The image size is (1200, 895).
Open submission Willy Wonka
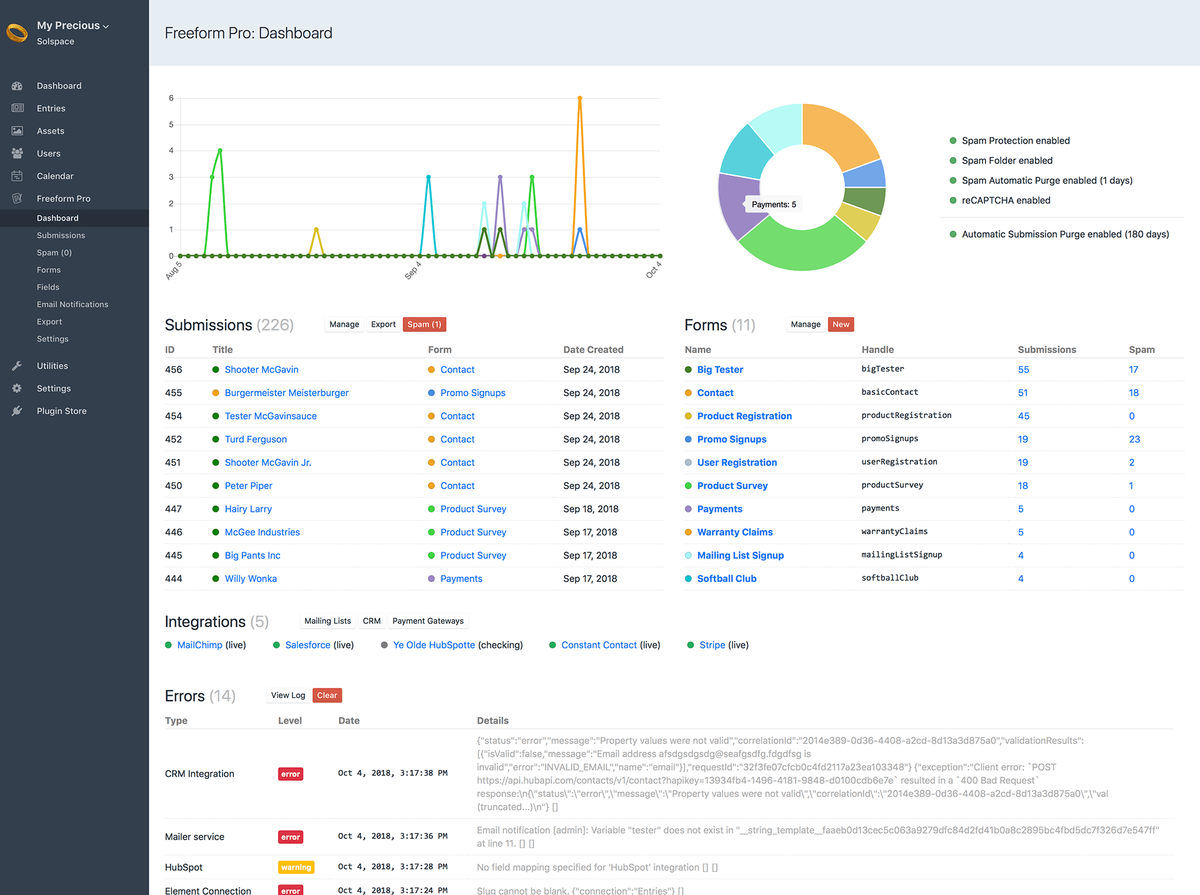click(251, 579)
